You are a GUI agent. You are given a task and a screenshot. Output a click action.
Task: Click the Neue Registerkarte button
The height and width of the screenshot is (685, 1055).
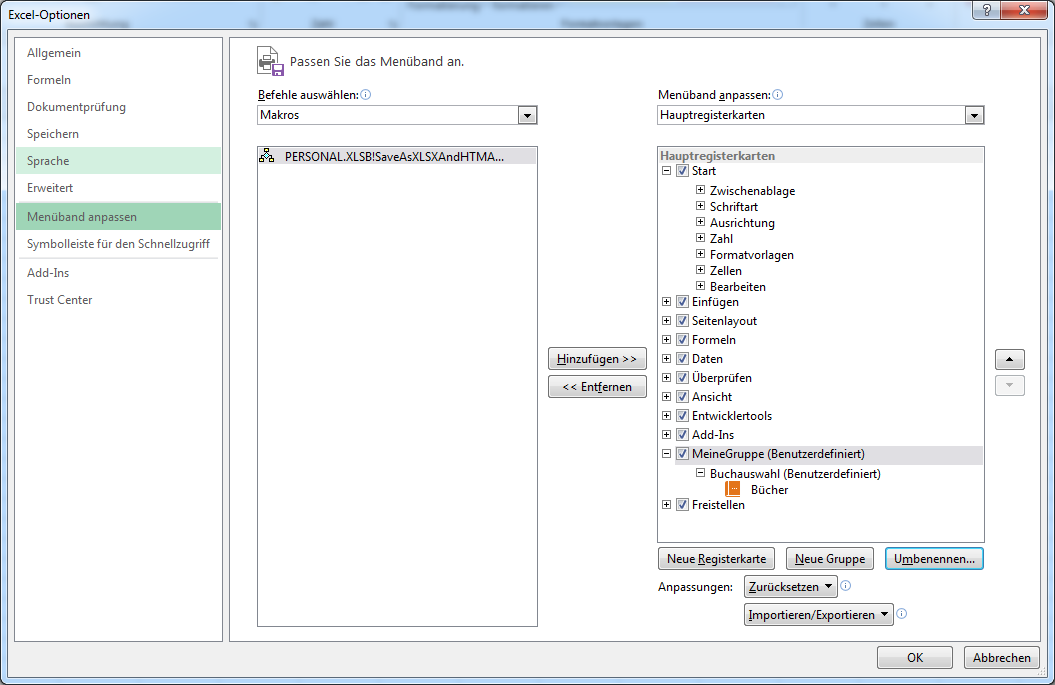[717, 559]
